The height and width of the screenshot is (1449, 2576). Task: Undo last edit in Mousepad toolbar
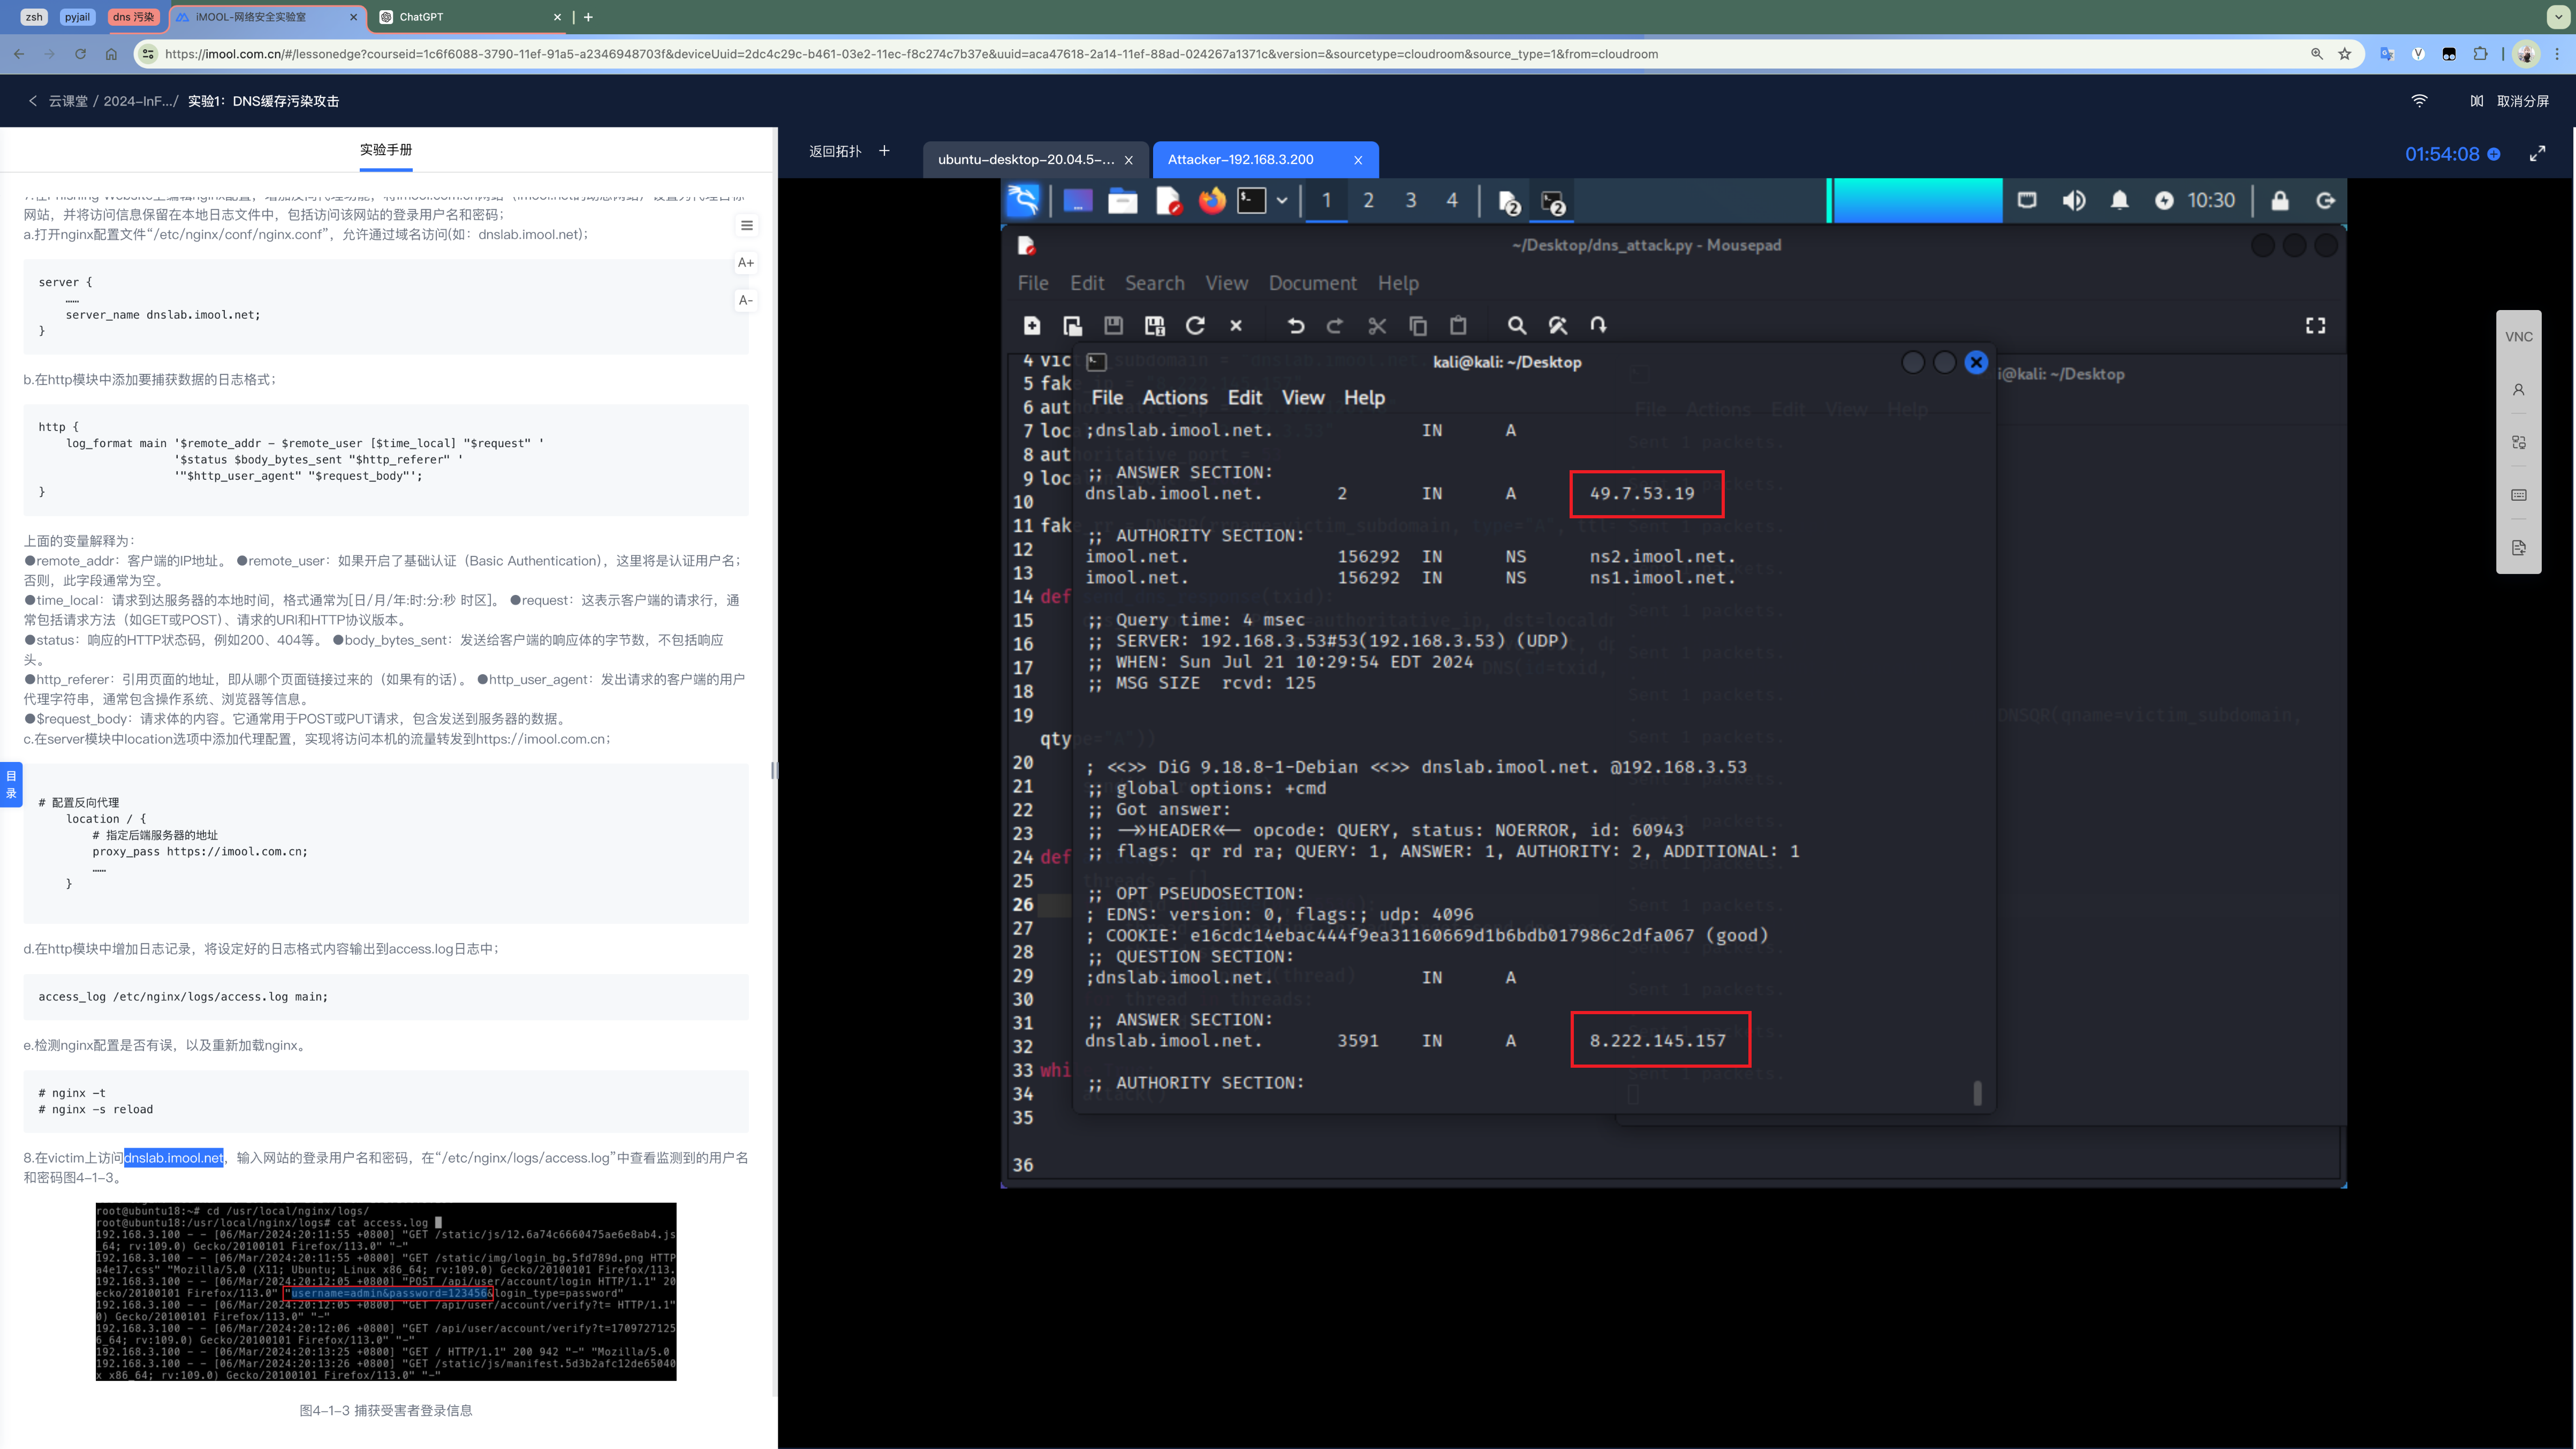coord(1296,326)
